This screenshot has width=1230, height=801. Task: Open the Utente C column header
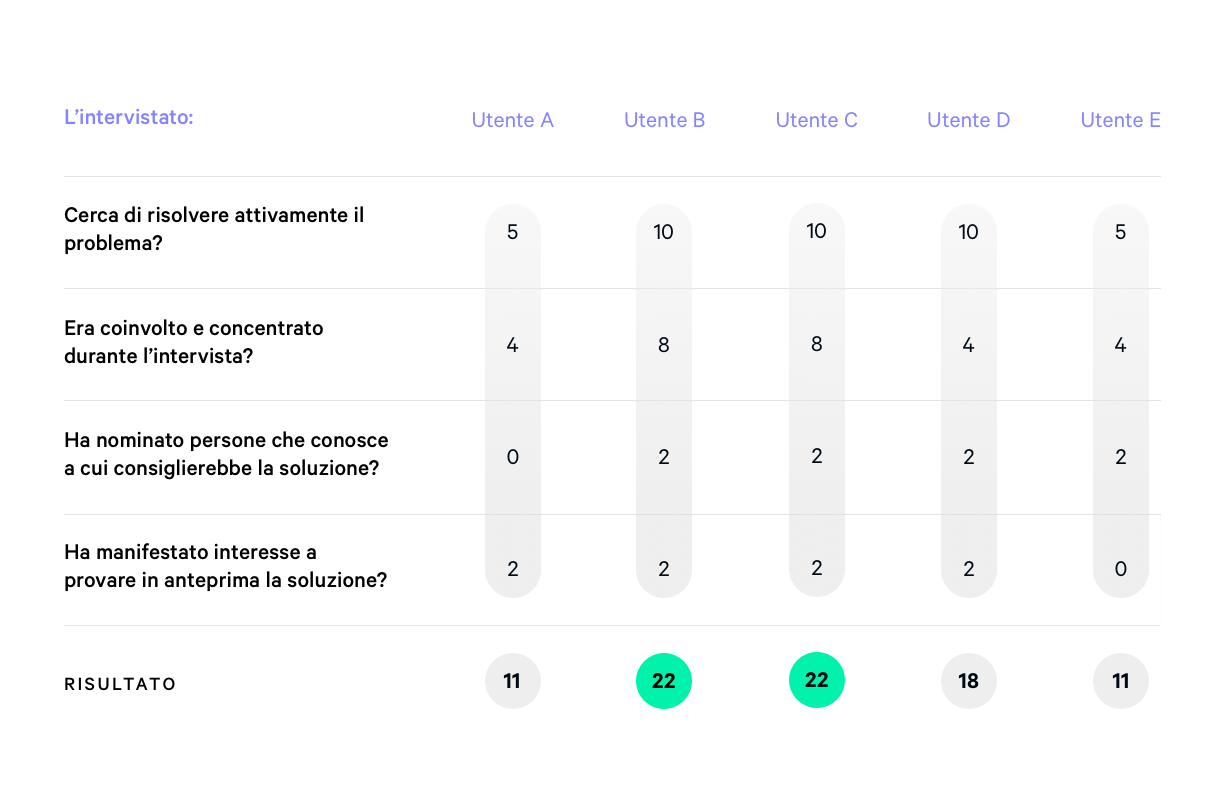816,121
